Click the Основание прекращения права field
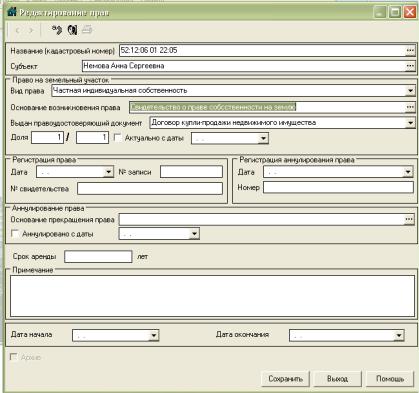419x393 pixels. pos(262,219)
